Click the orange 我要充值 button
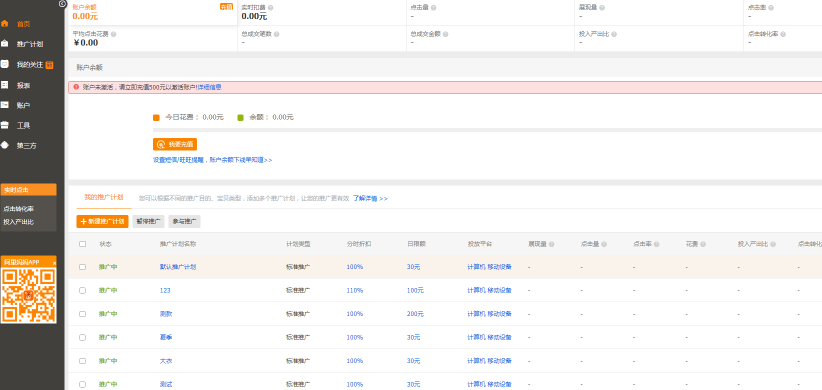 (175, 144)
